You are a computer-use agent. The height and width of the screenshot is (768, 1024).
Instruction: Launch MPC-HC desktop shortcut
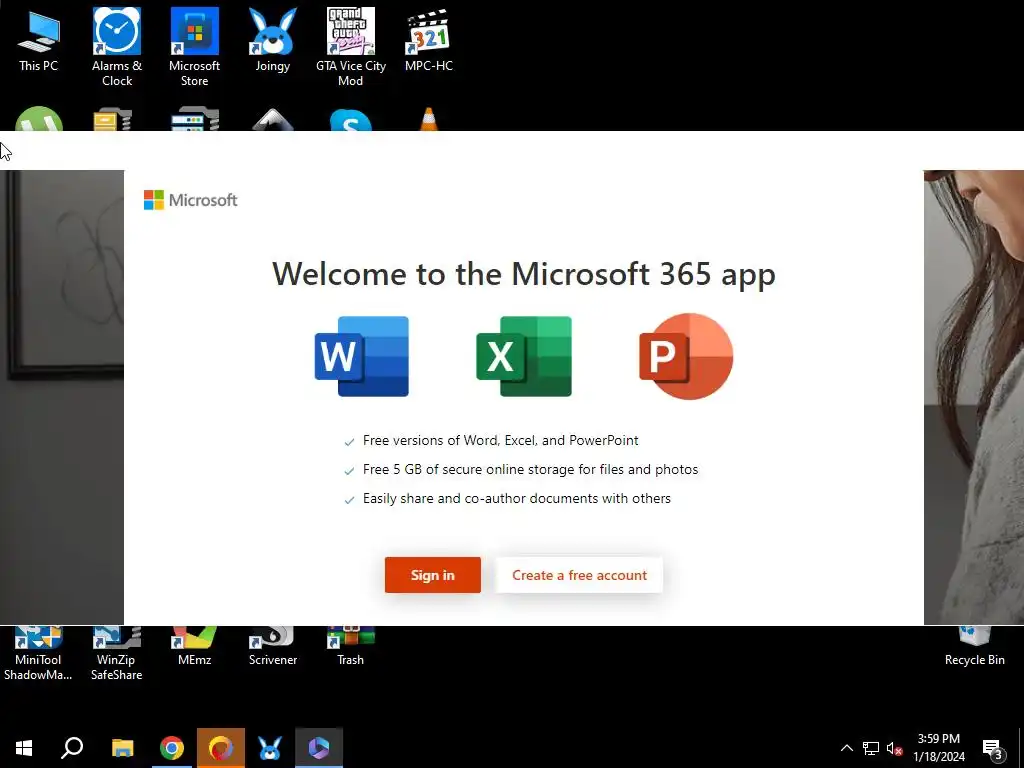(428, 40)
